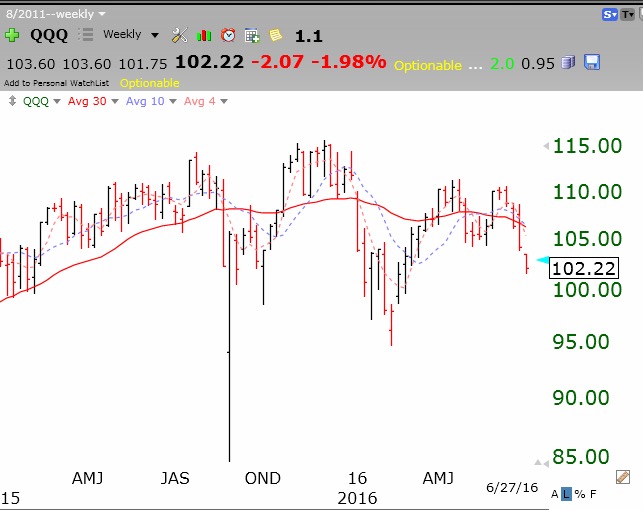Screen dimensions: 643x510
Task: Open the bar chart indicators icon
Action: [204, 36]
